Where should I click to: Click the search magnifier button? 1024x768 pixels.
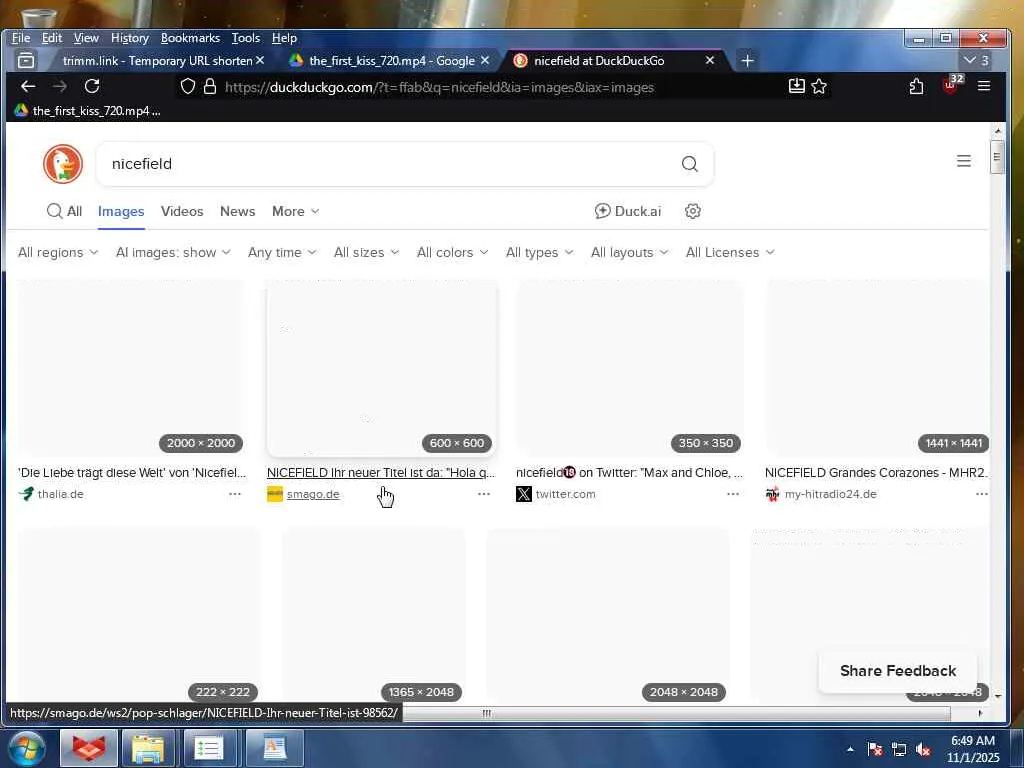[690, 163]
